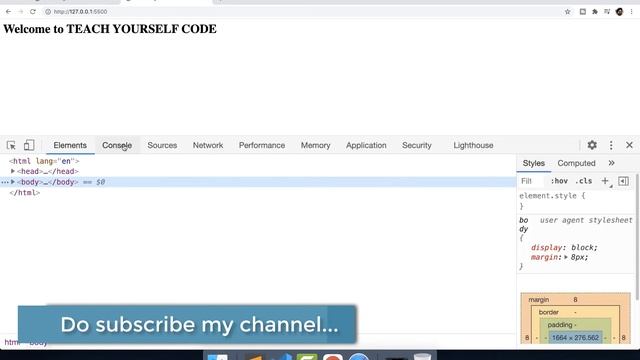Select the inspect element picker icon
The height and width of the screenshot is (360, 640).
[x=11, y=145]
